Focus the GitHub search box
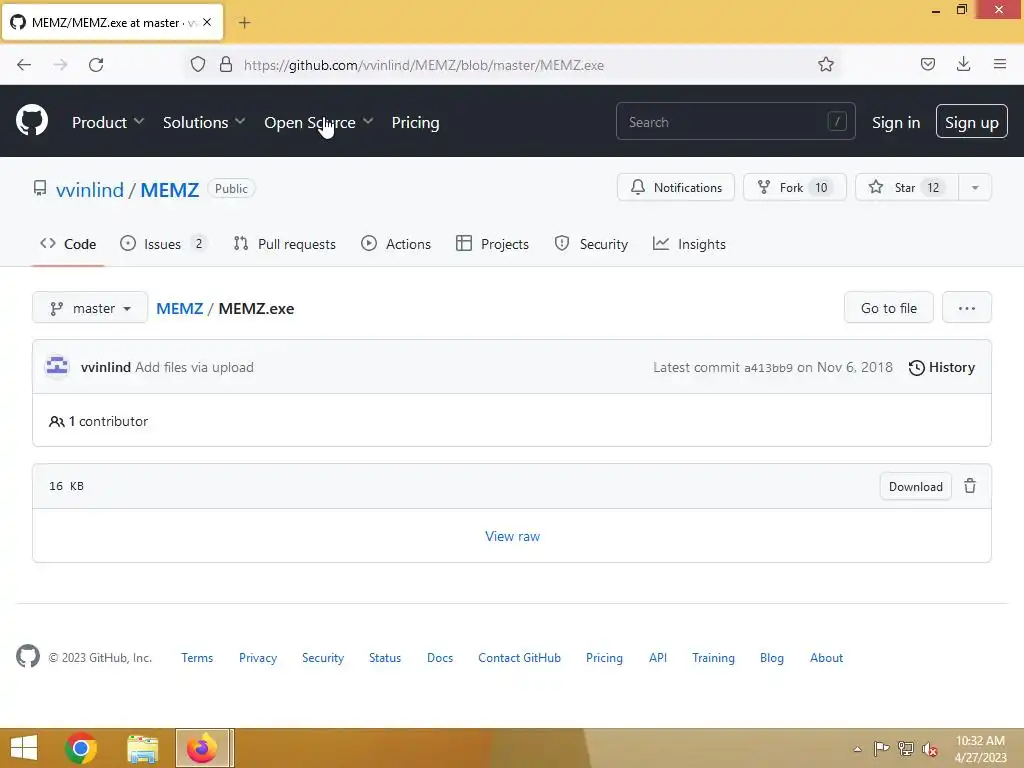The width and height of the screenshot is (1024, 768). pyautogui.click(x=735, y=121)
